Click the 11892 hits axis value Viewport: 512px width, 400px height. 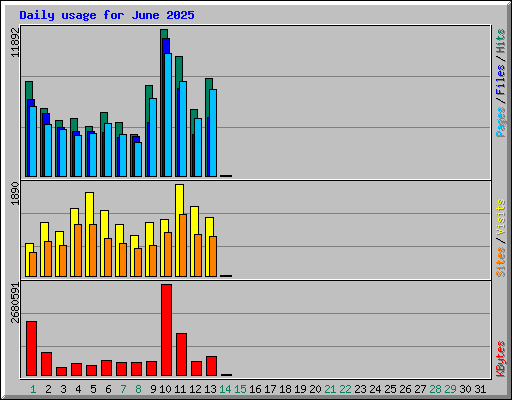[x=16, y=43]
